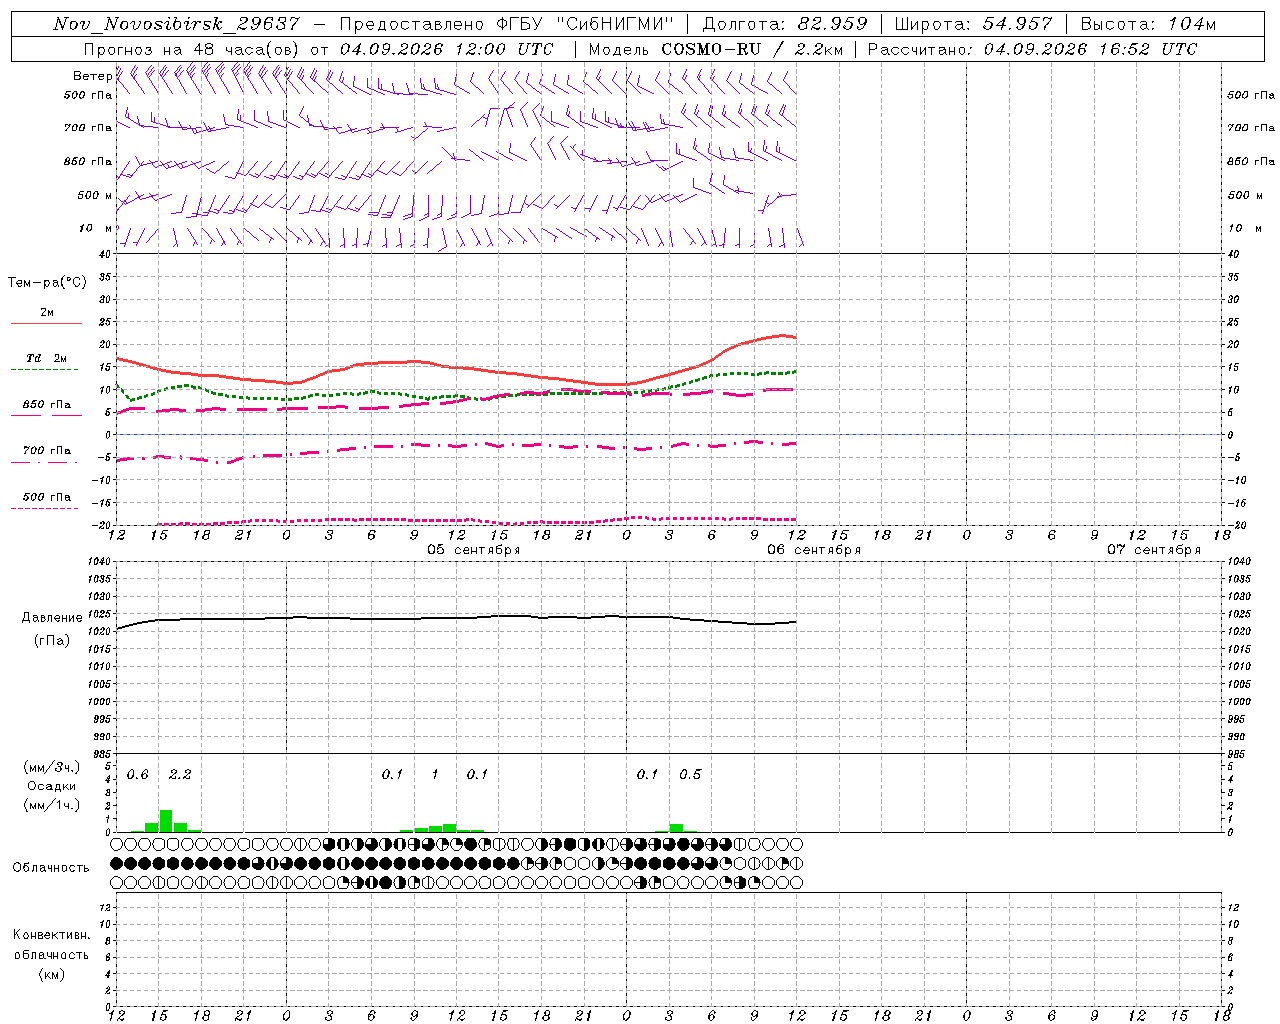The width and height of the screenshot is (1280, 1024).
Task: Select the Долгота 82.959 header field
Action: tap(785, 25)
